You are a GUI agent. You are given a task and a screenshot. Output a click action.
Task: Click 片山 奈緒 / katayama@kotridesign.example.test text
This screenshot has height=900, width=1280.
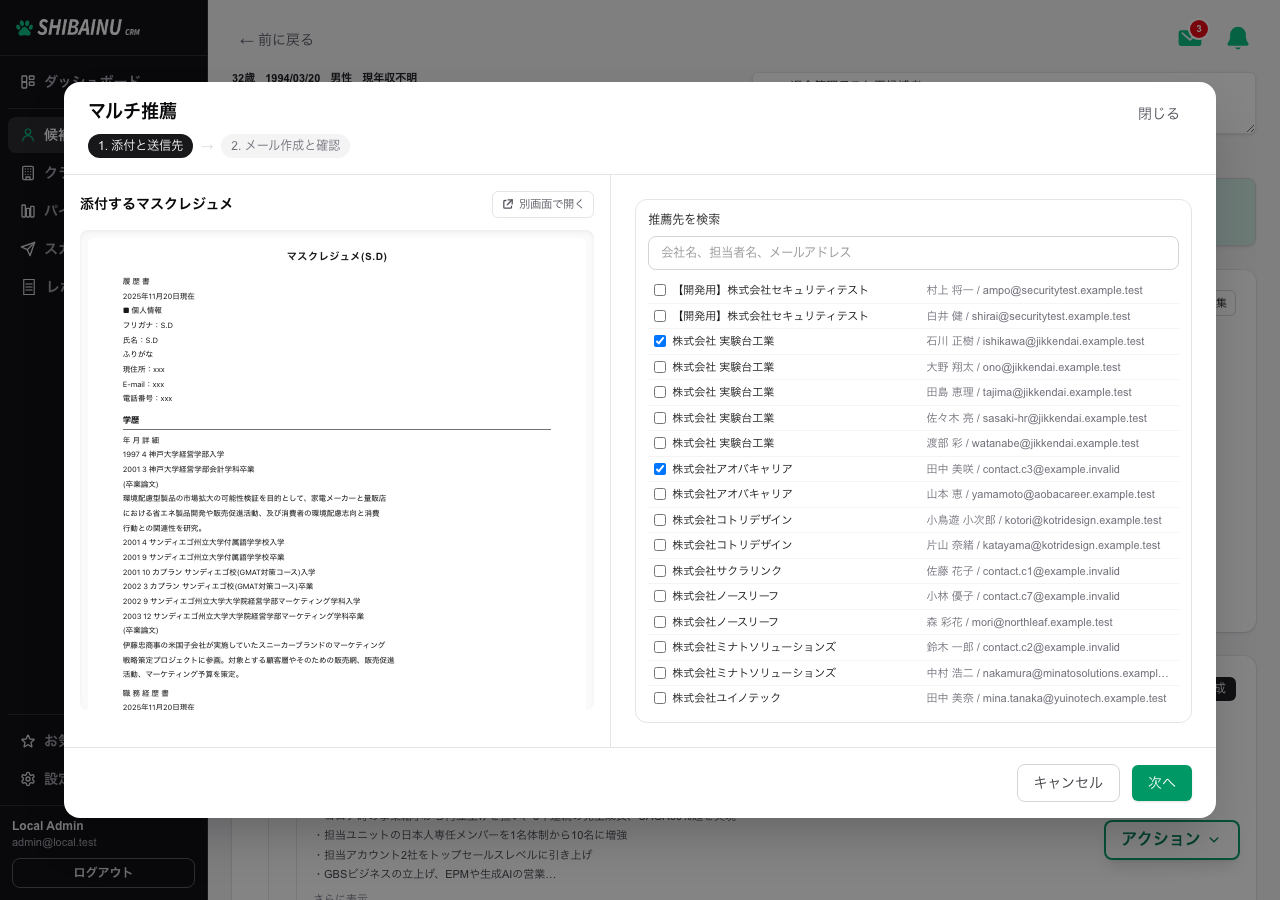point(1043,545)
